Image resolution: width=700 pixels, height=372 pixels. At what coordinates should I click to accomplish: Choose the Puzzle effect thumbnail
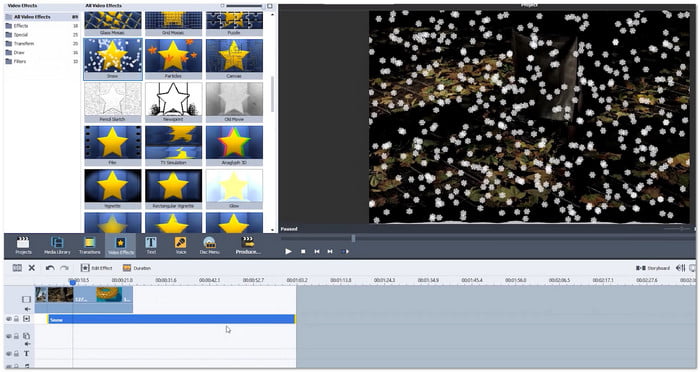[x=234, y=24]
